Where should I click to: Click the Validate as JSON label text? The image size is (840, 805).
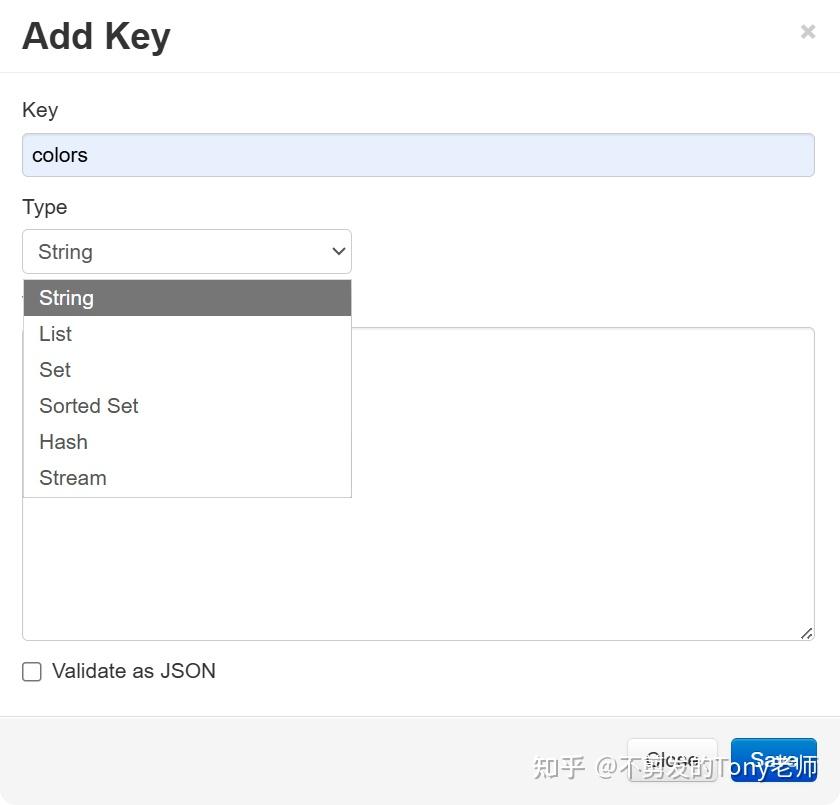[x=133, y=671]
